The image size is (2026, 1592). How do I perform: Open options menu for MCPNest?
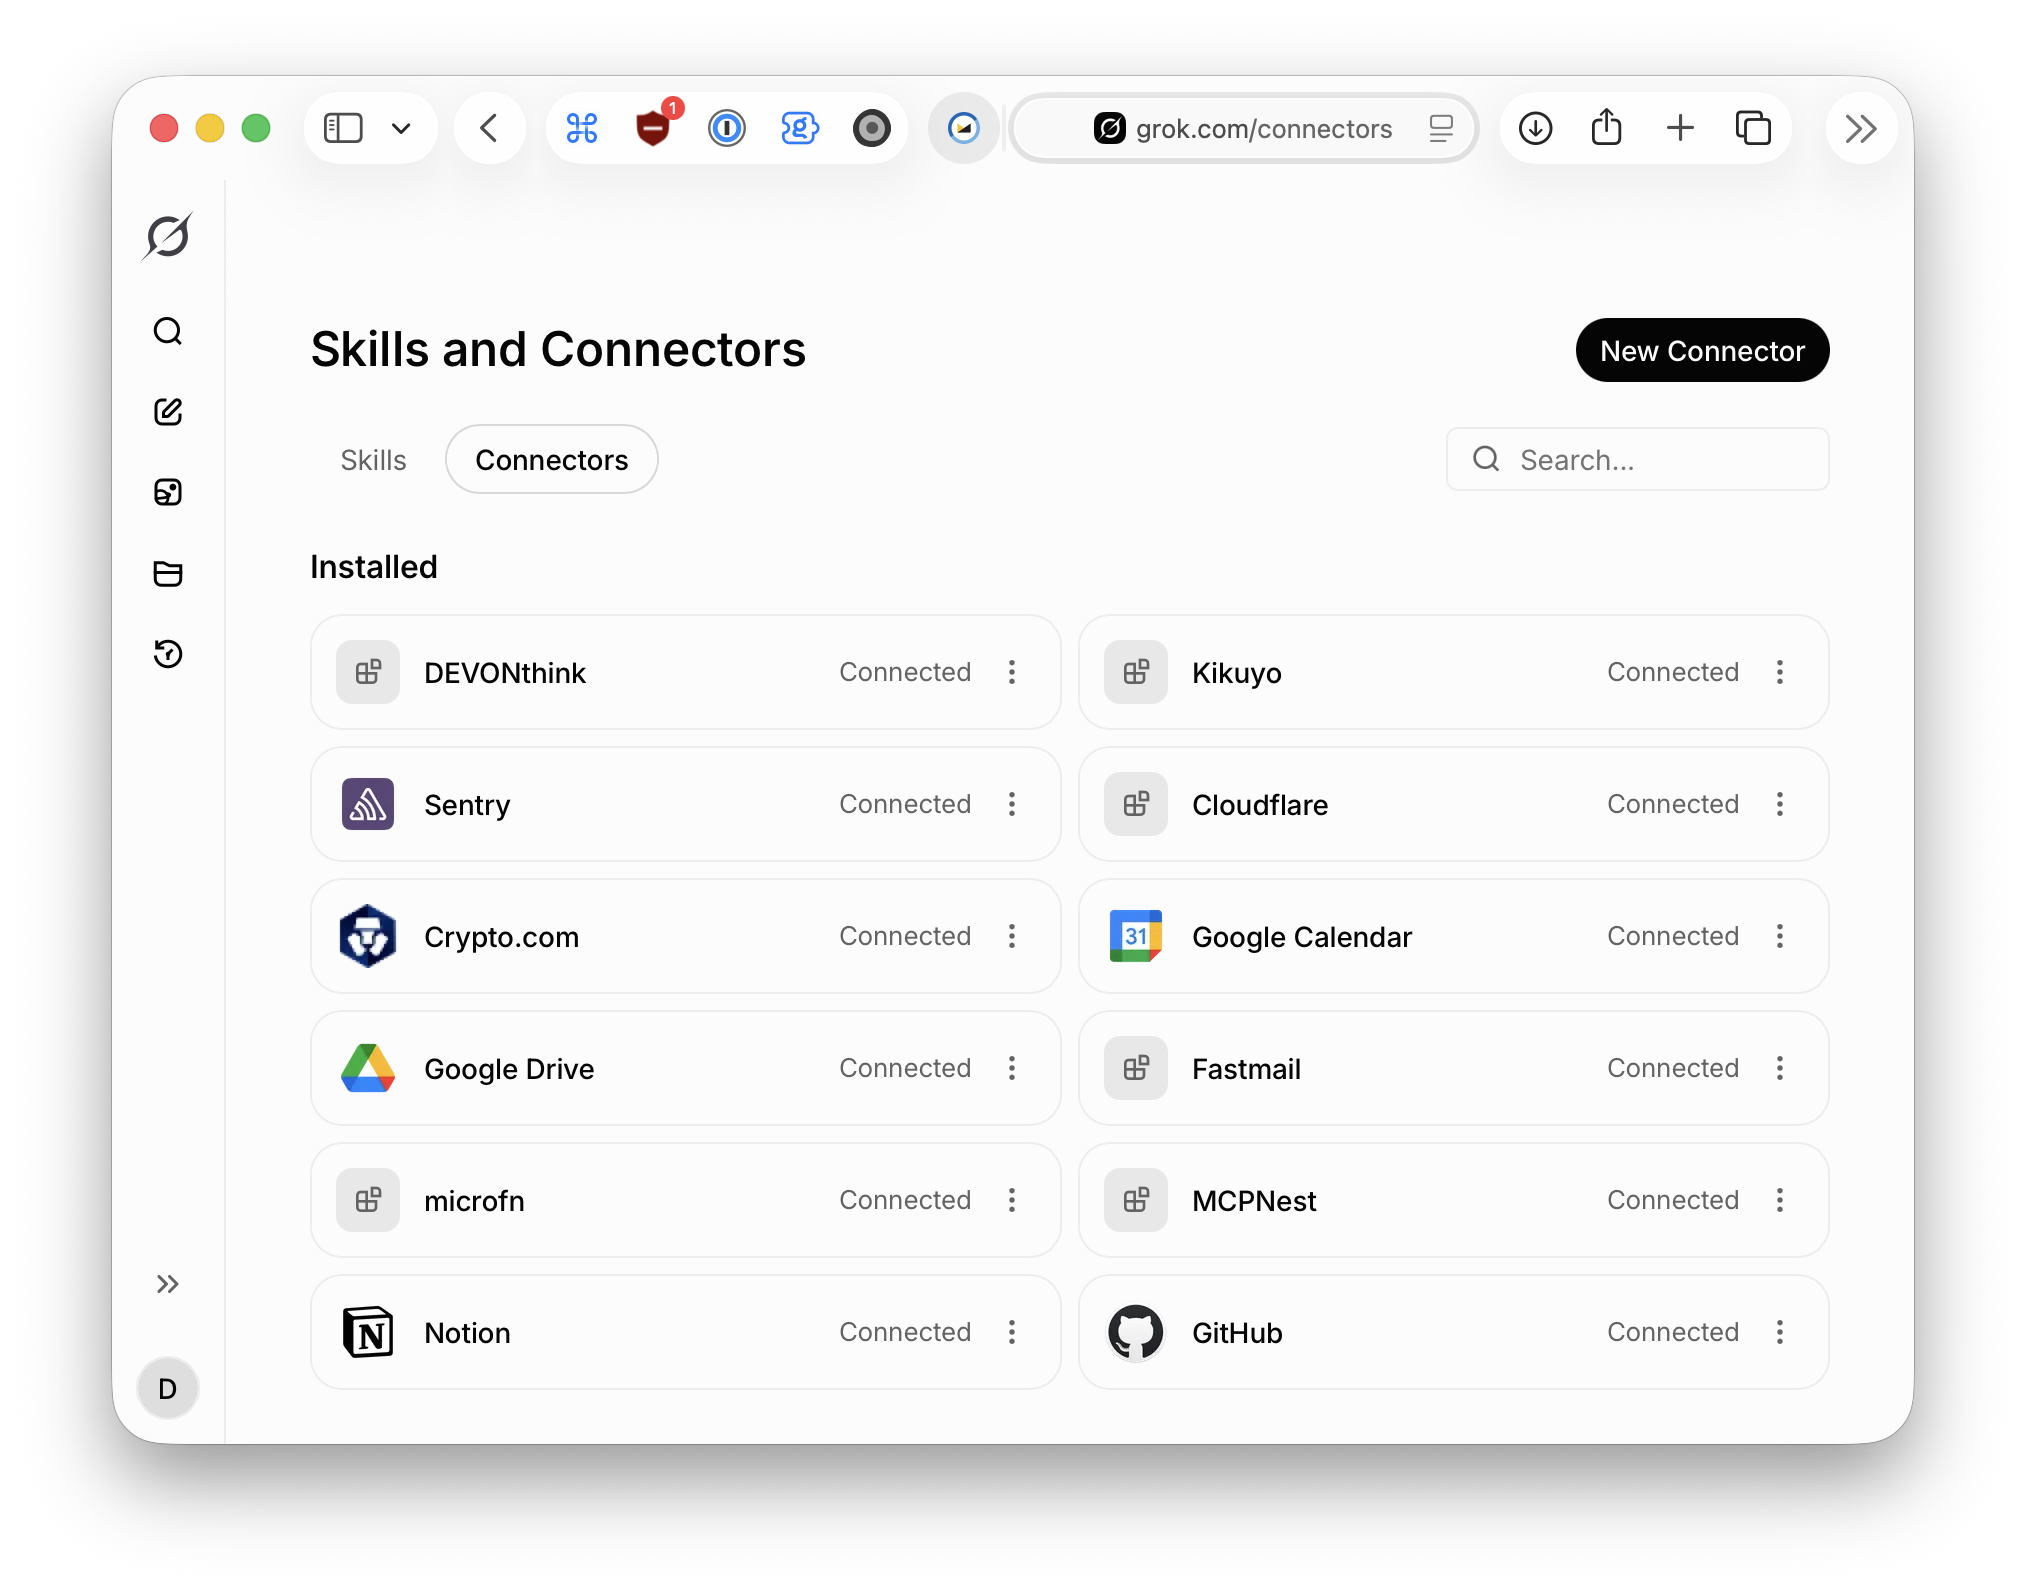click(1780, 1200)
